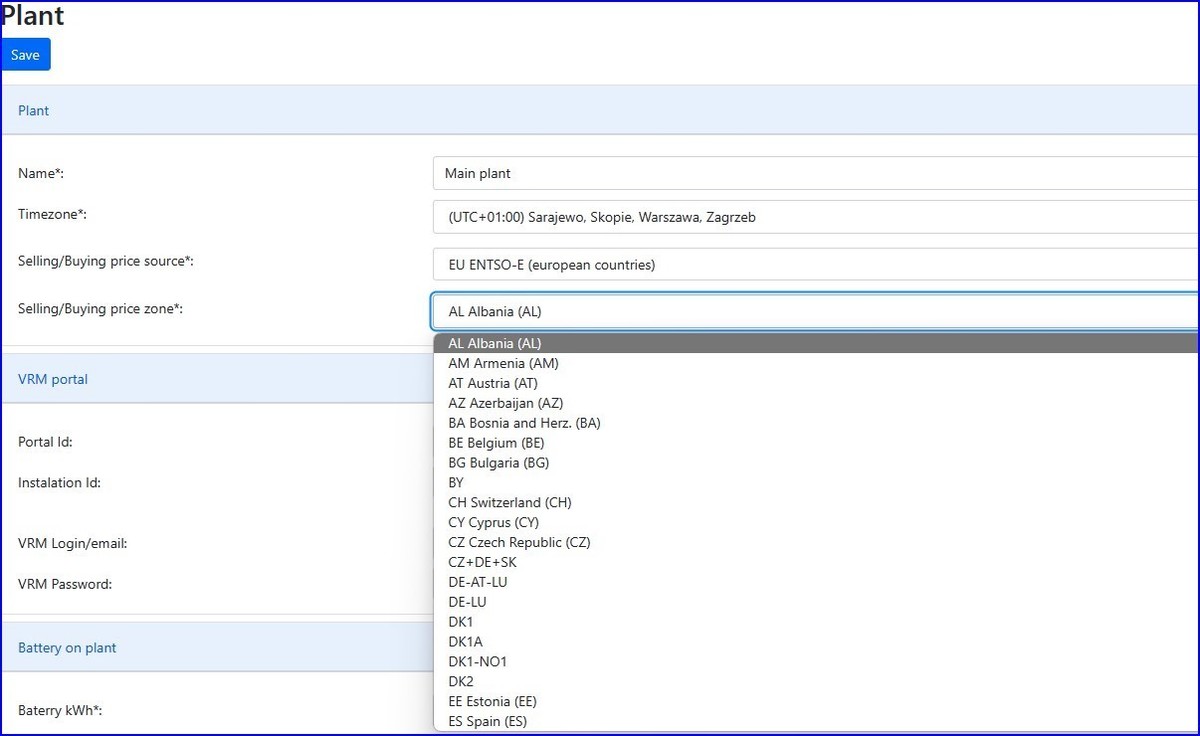Open the Selling/Buying price source dropdown
The image size is (1200, 736).
(814, 265)
